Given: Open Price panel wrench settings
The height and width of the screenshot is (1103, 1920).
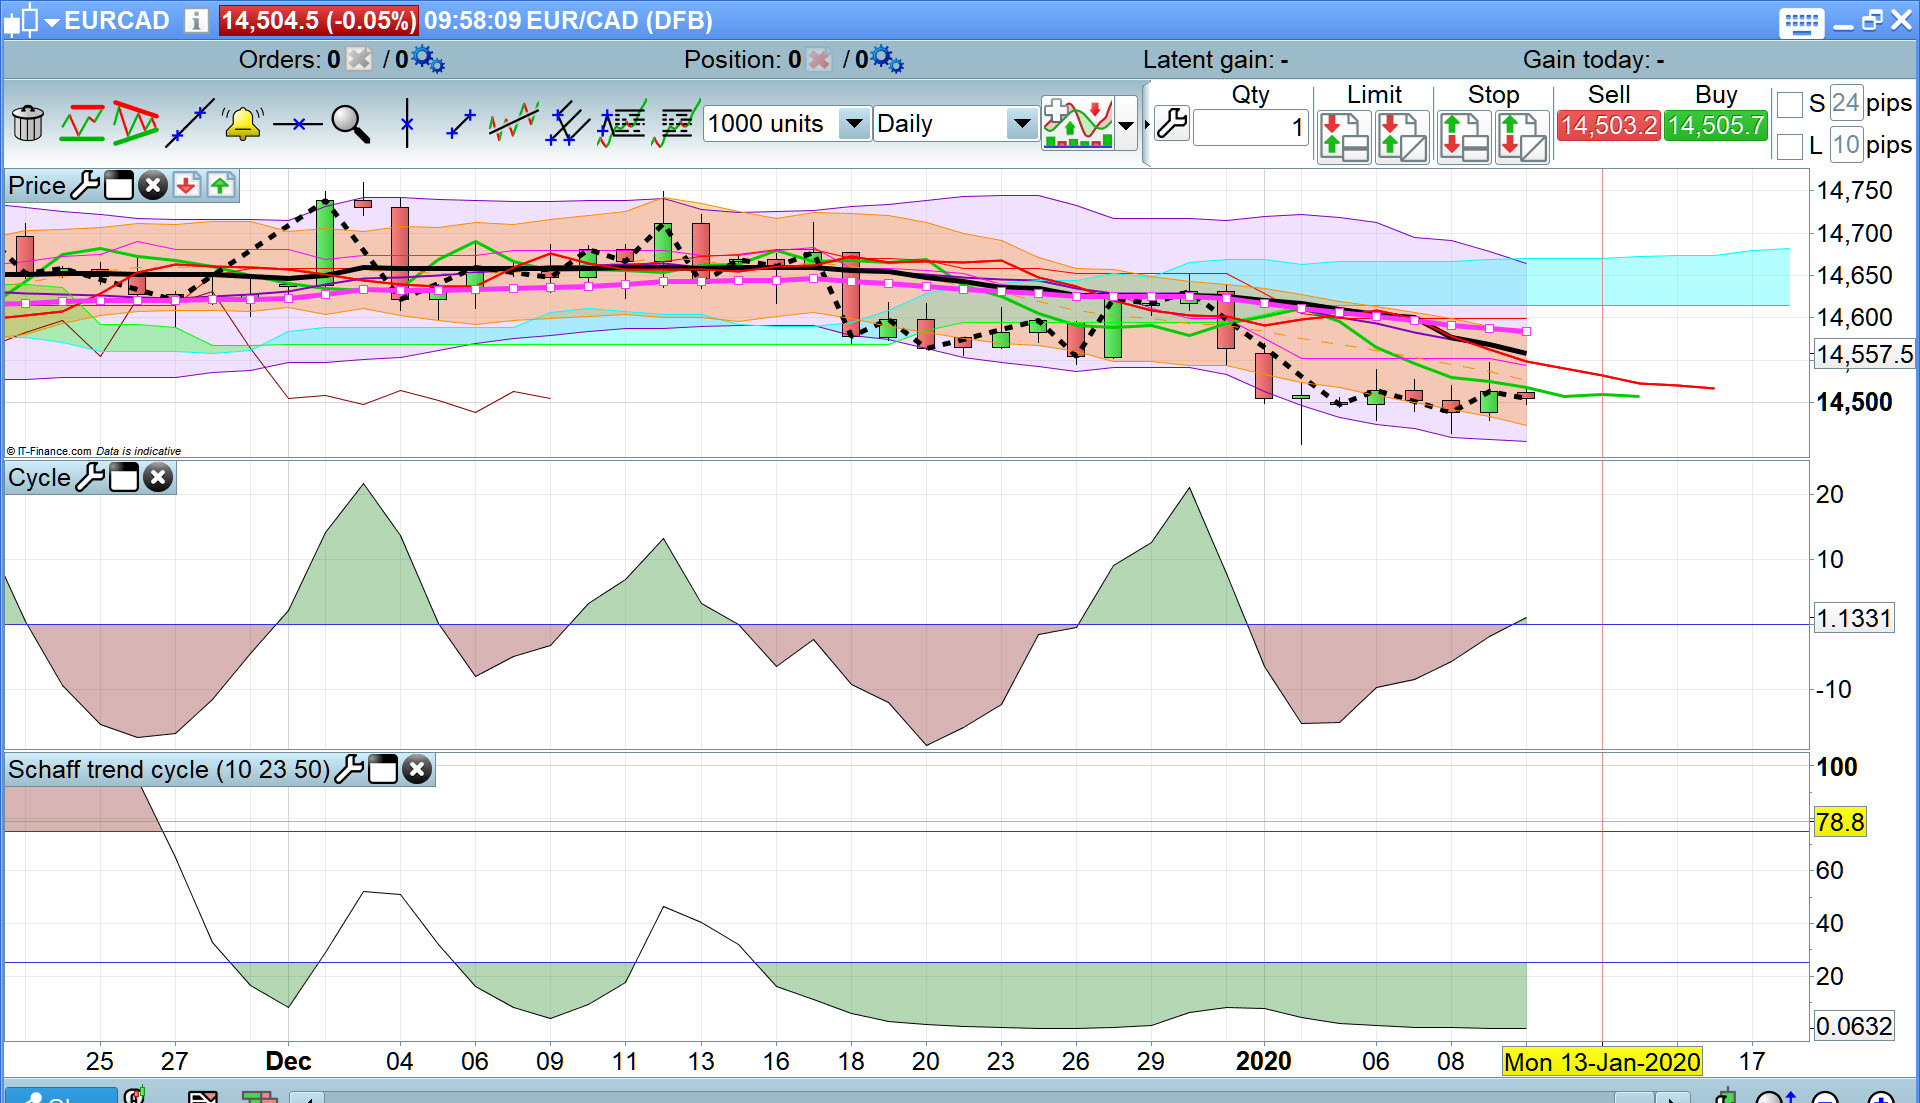Looking at the screenshot, I should (x=86, y=186).
